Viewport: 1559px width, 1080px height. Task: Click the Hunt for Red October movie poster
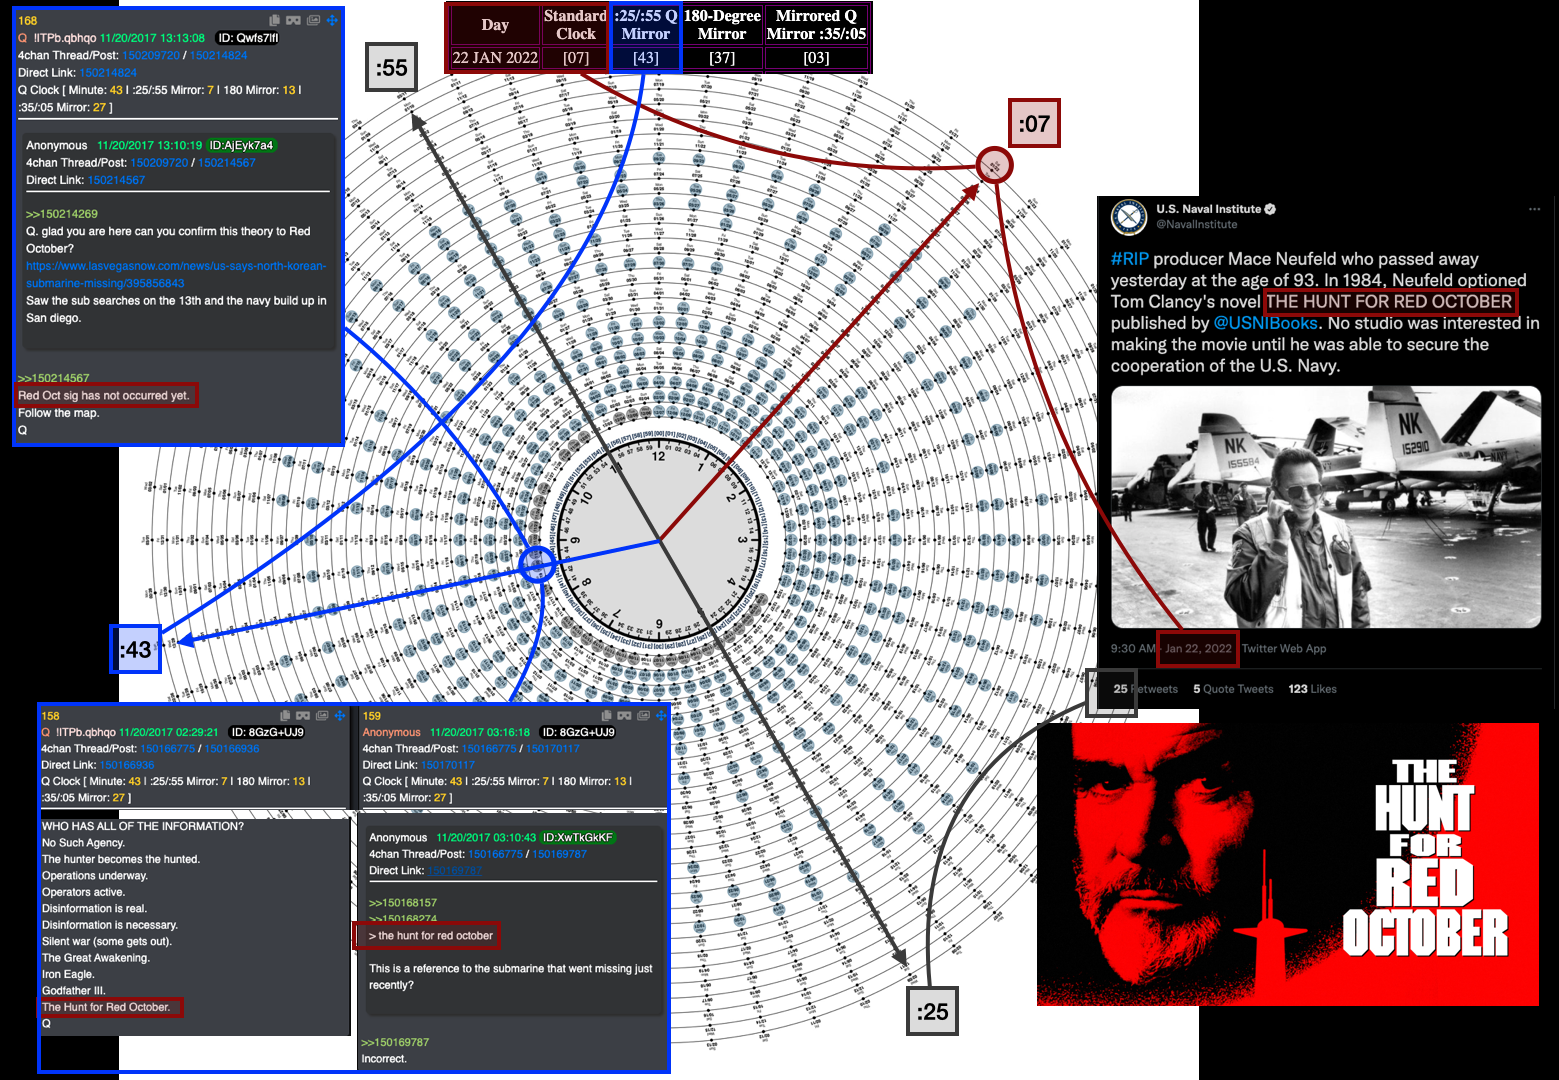1288,864
